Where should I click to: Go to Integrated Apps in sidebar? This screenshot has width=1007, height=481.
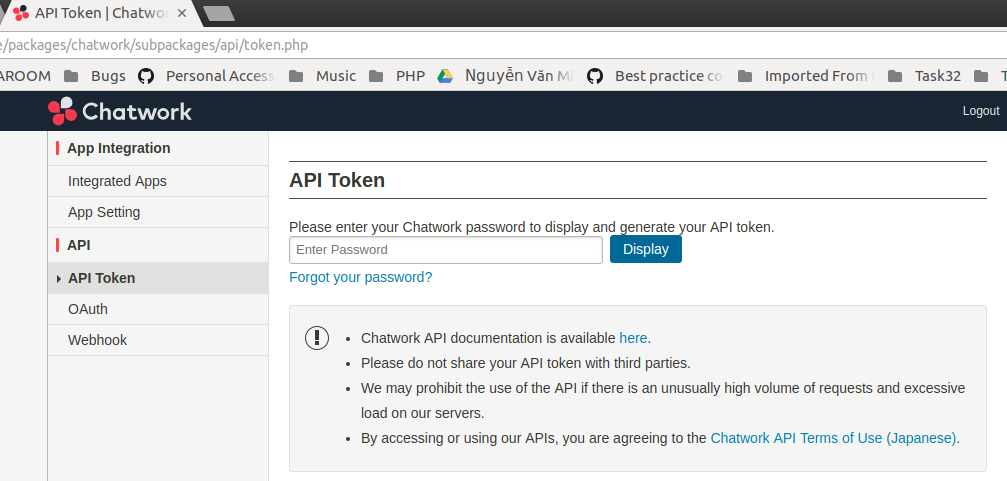pos(117,181)
